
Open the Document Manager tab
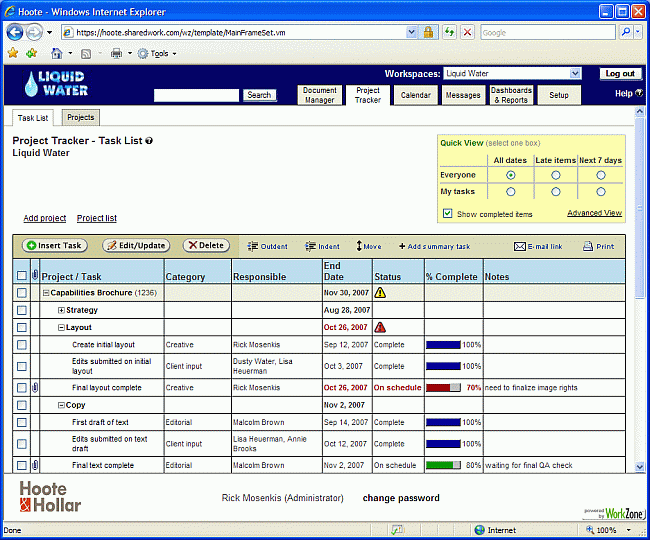point(320,95)
